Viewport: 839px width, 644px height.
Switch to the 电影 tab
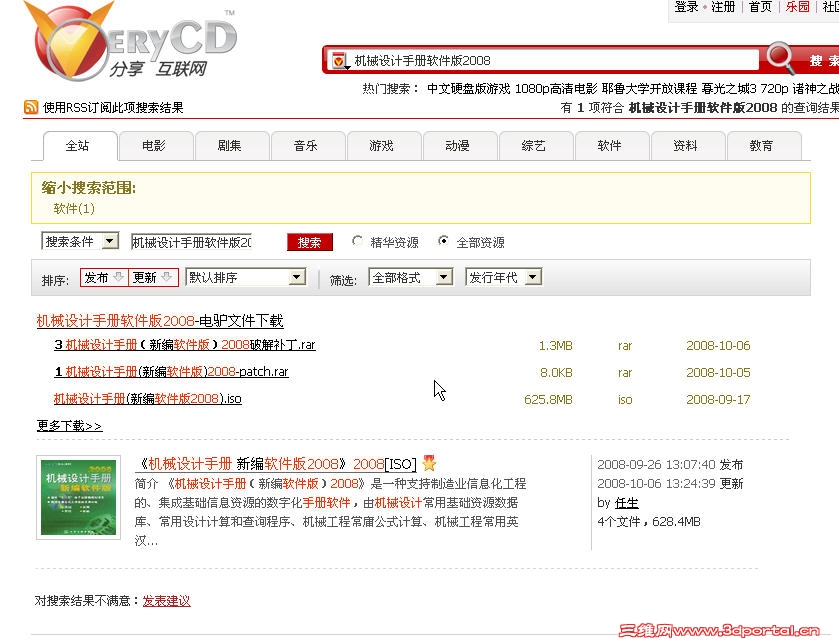tap(155, 145)
